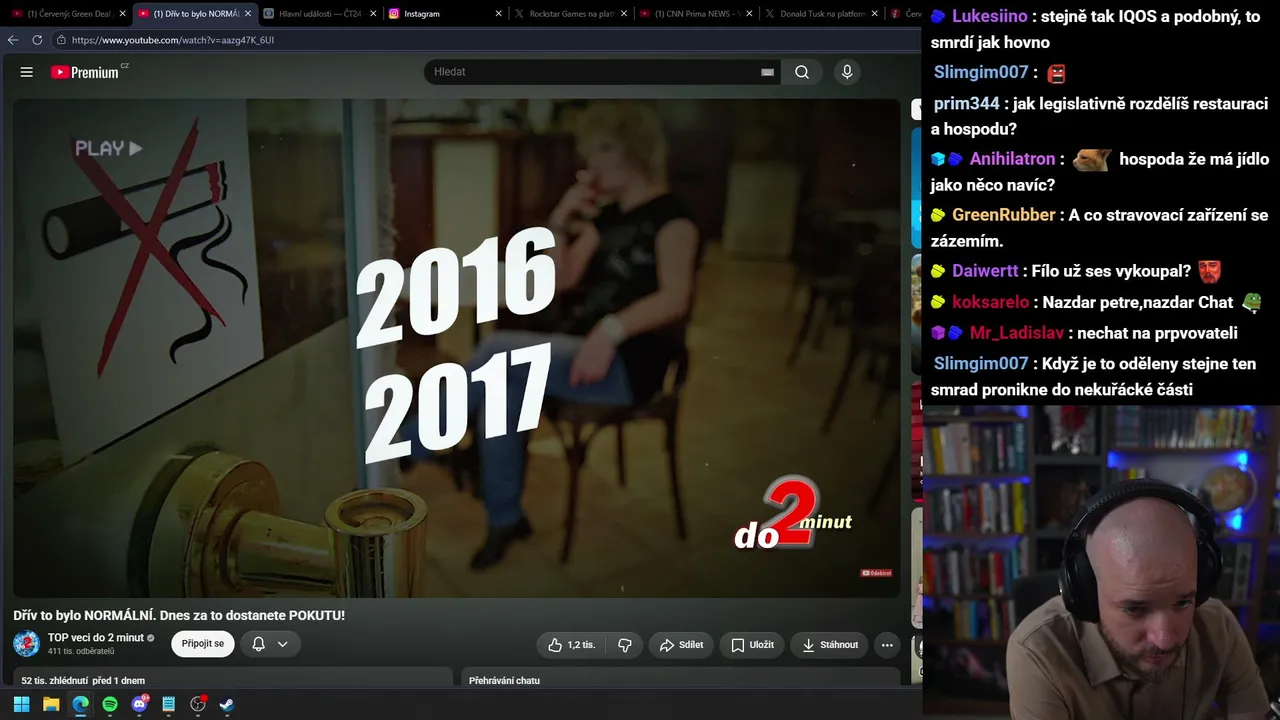The height and width of the screenshot is (720, 1280).
Task: Go back using browser back arrow
Action: [x=13, y=40]
